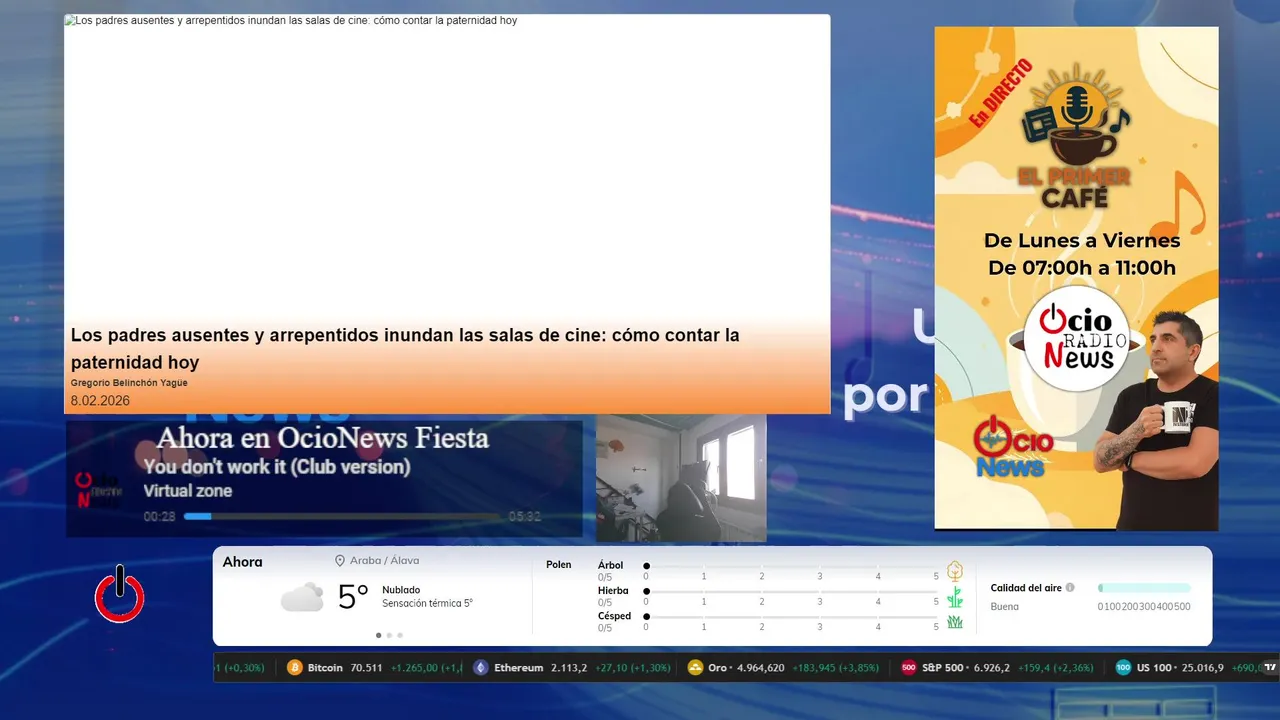Click the Ocio Radio News circular logo

(x=1077, y=339)
